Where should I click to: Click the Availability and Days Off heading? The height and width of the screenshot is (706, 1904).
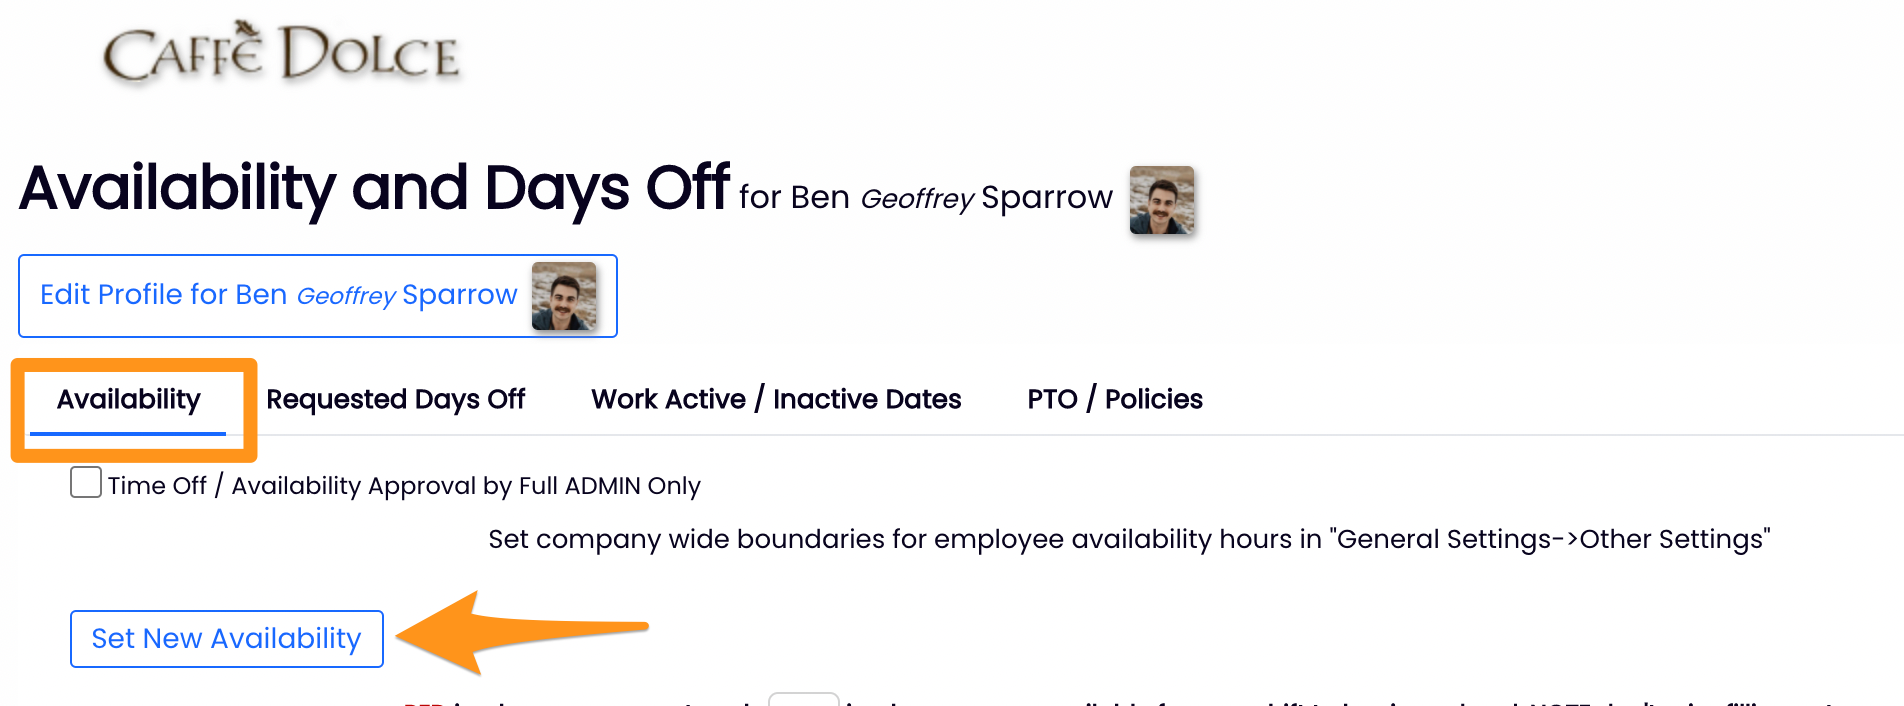click(x=374, y=188)
